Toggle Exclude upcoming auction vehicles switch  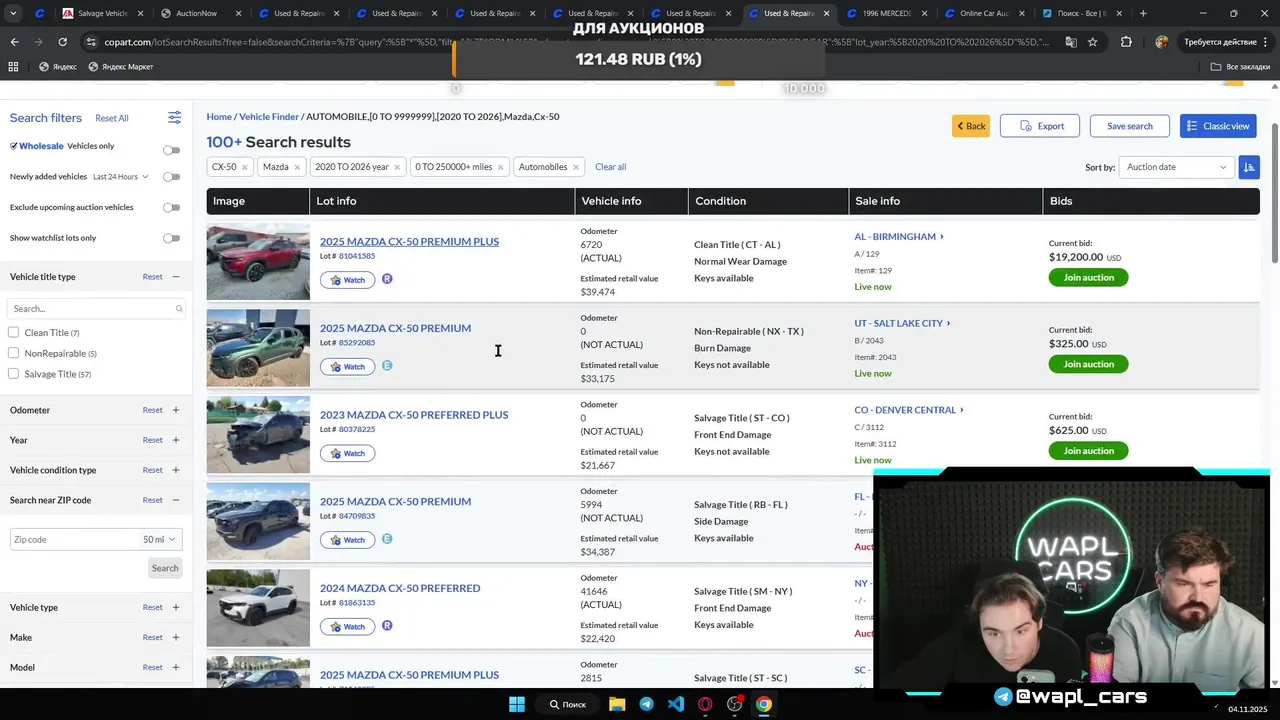tap(172, 207)
